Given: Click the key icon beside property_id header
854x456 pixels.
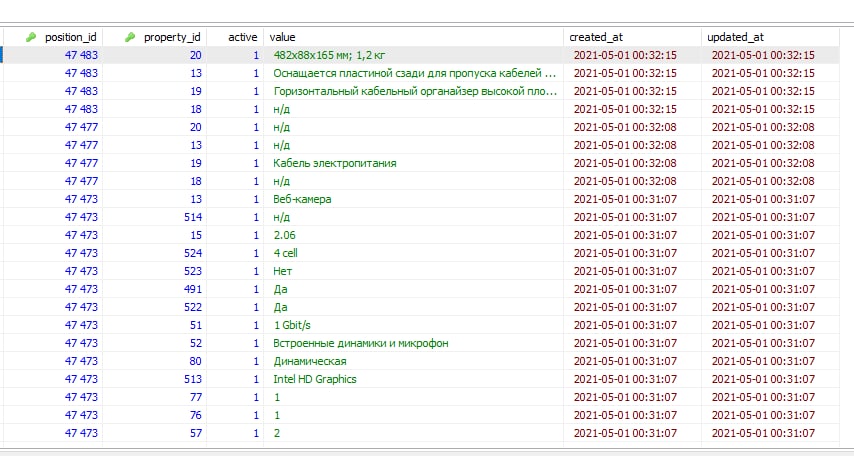Looking at the screenshot, I should pyautogui.click(x=130, y=37).
